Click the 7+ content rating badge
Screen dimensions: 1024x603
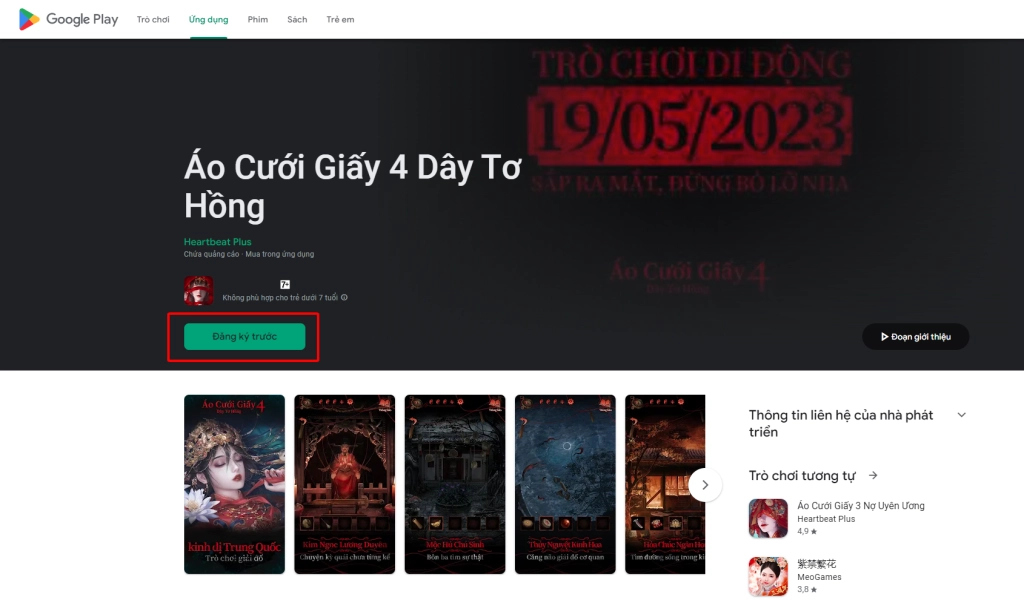point(285,284)
